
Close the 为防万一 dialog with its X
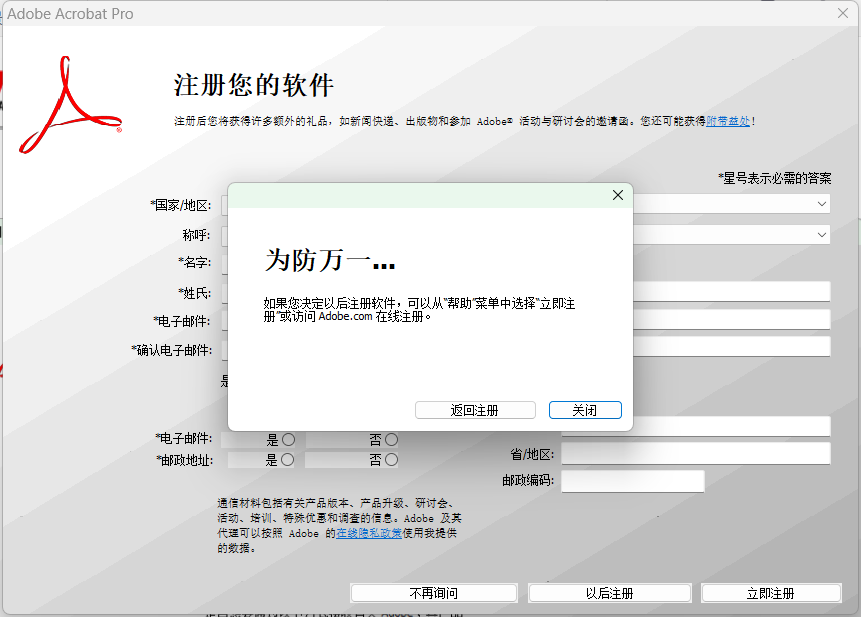(618, 195)
